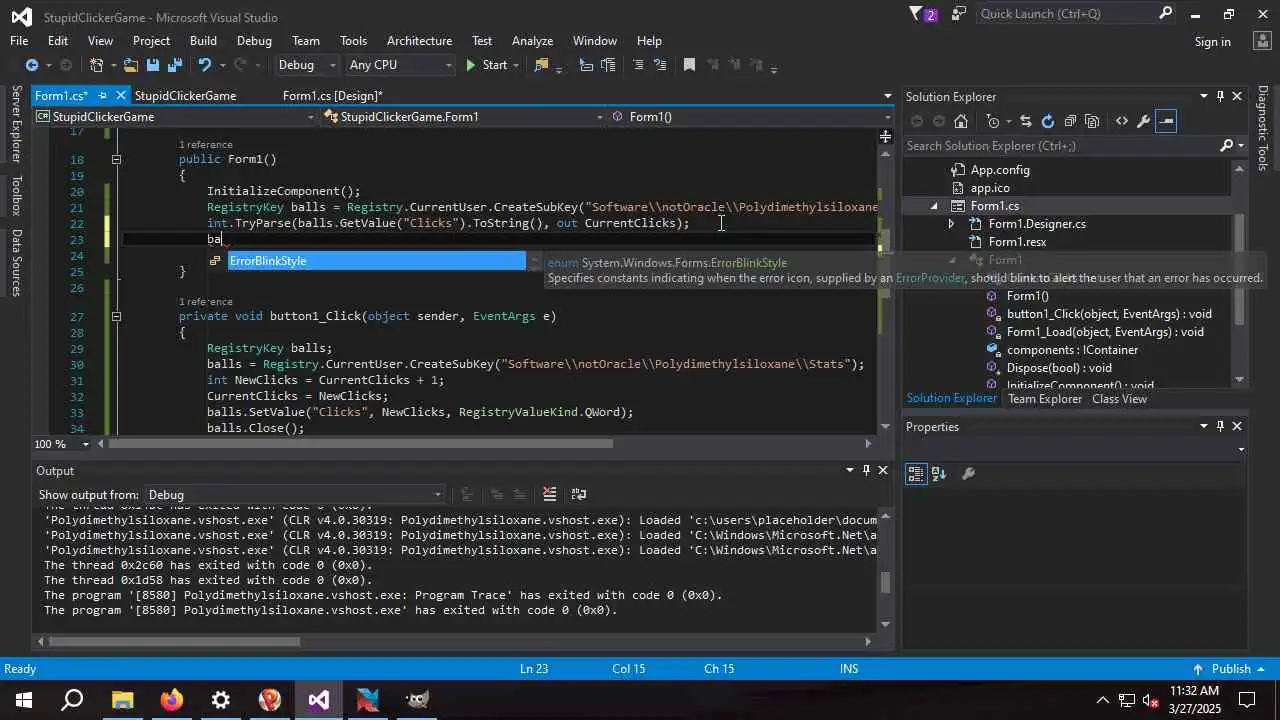The width and height of the screenshot is (1280, 720).
Task: Open the notifications flag icon in title bar
Action: pyautogui.click(x=923, y=14)
